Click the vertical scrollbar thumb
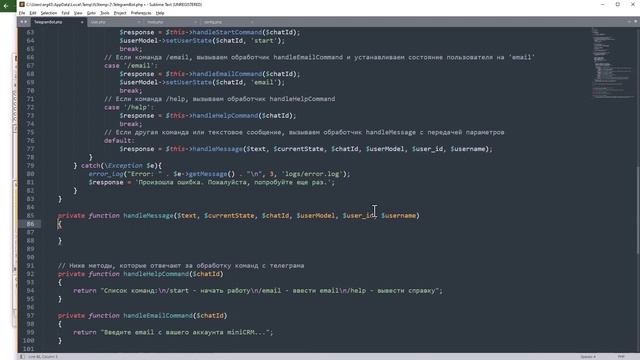 click(x=638, y=210)
